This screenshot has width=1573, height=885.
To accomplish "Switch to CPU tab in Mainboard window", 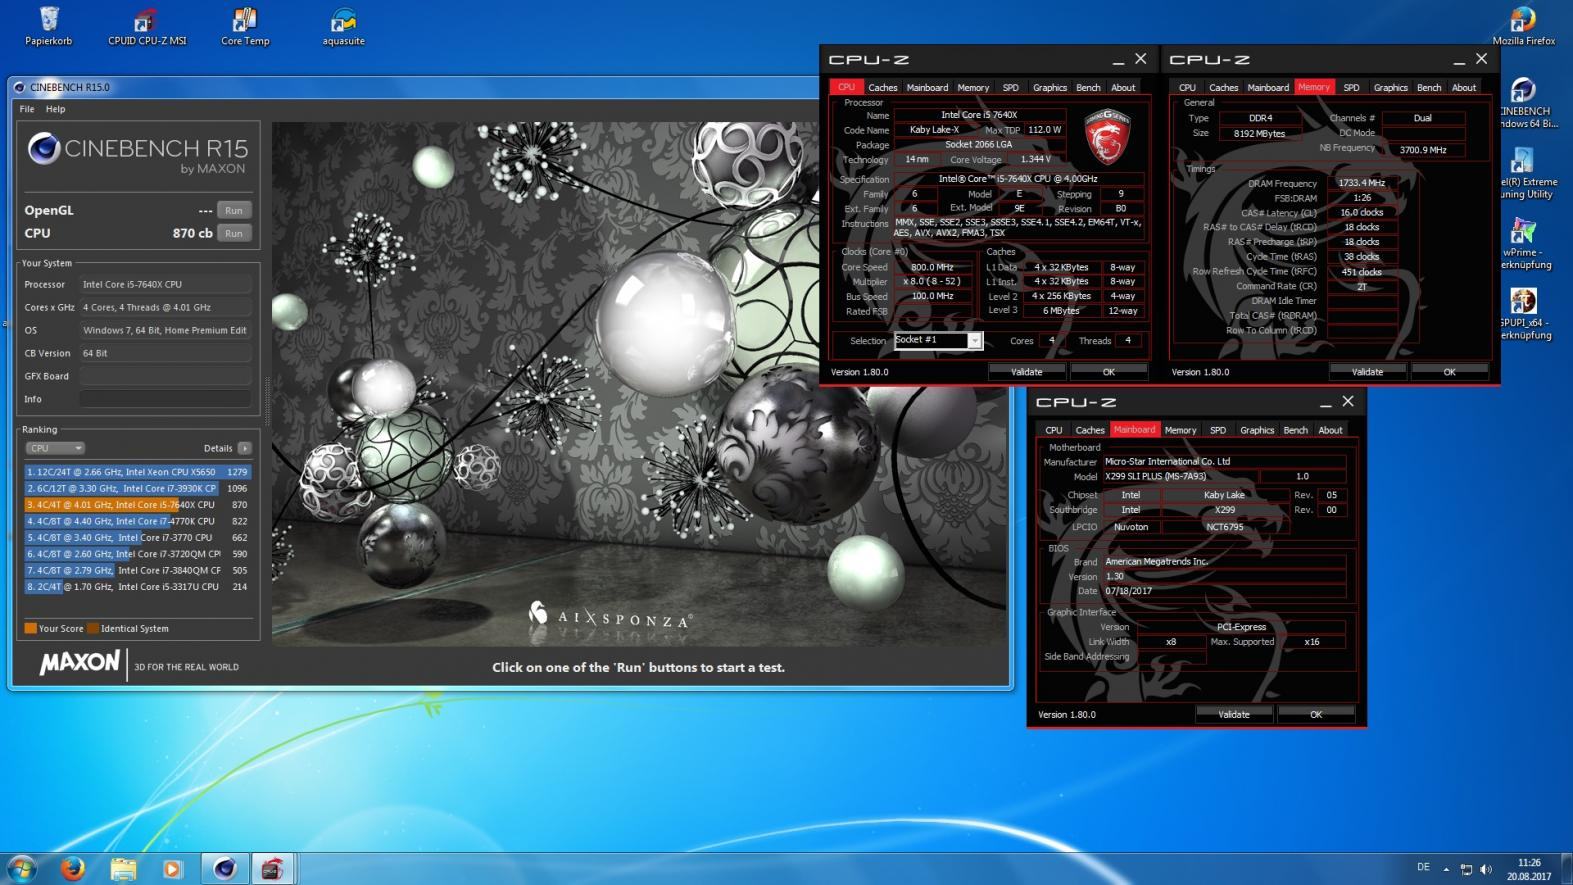I will [x=1054, y=430].
